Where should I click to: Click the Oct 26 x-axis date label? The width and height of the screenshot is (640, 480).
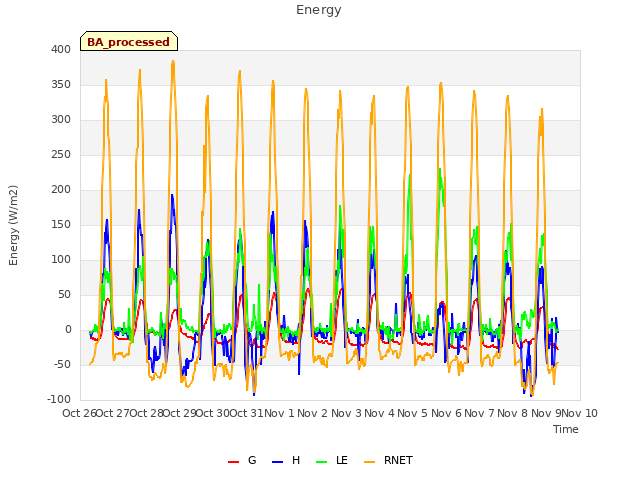(79, 413)
